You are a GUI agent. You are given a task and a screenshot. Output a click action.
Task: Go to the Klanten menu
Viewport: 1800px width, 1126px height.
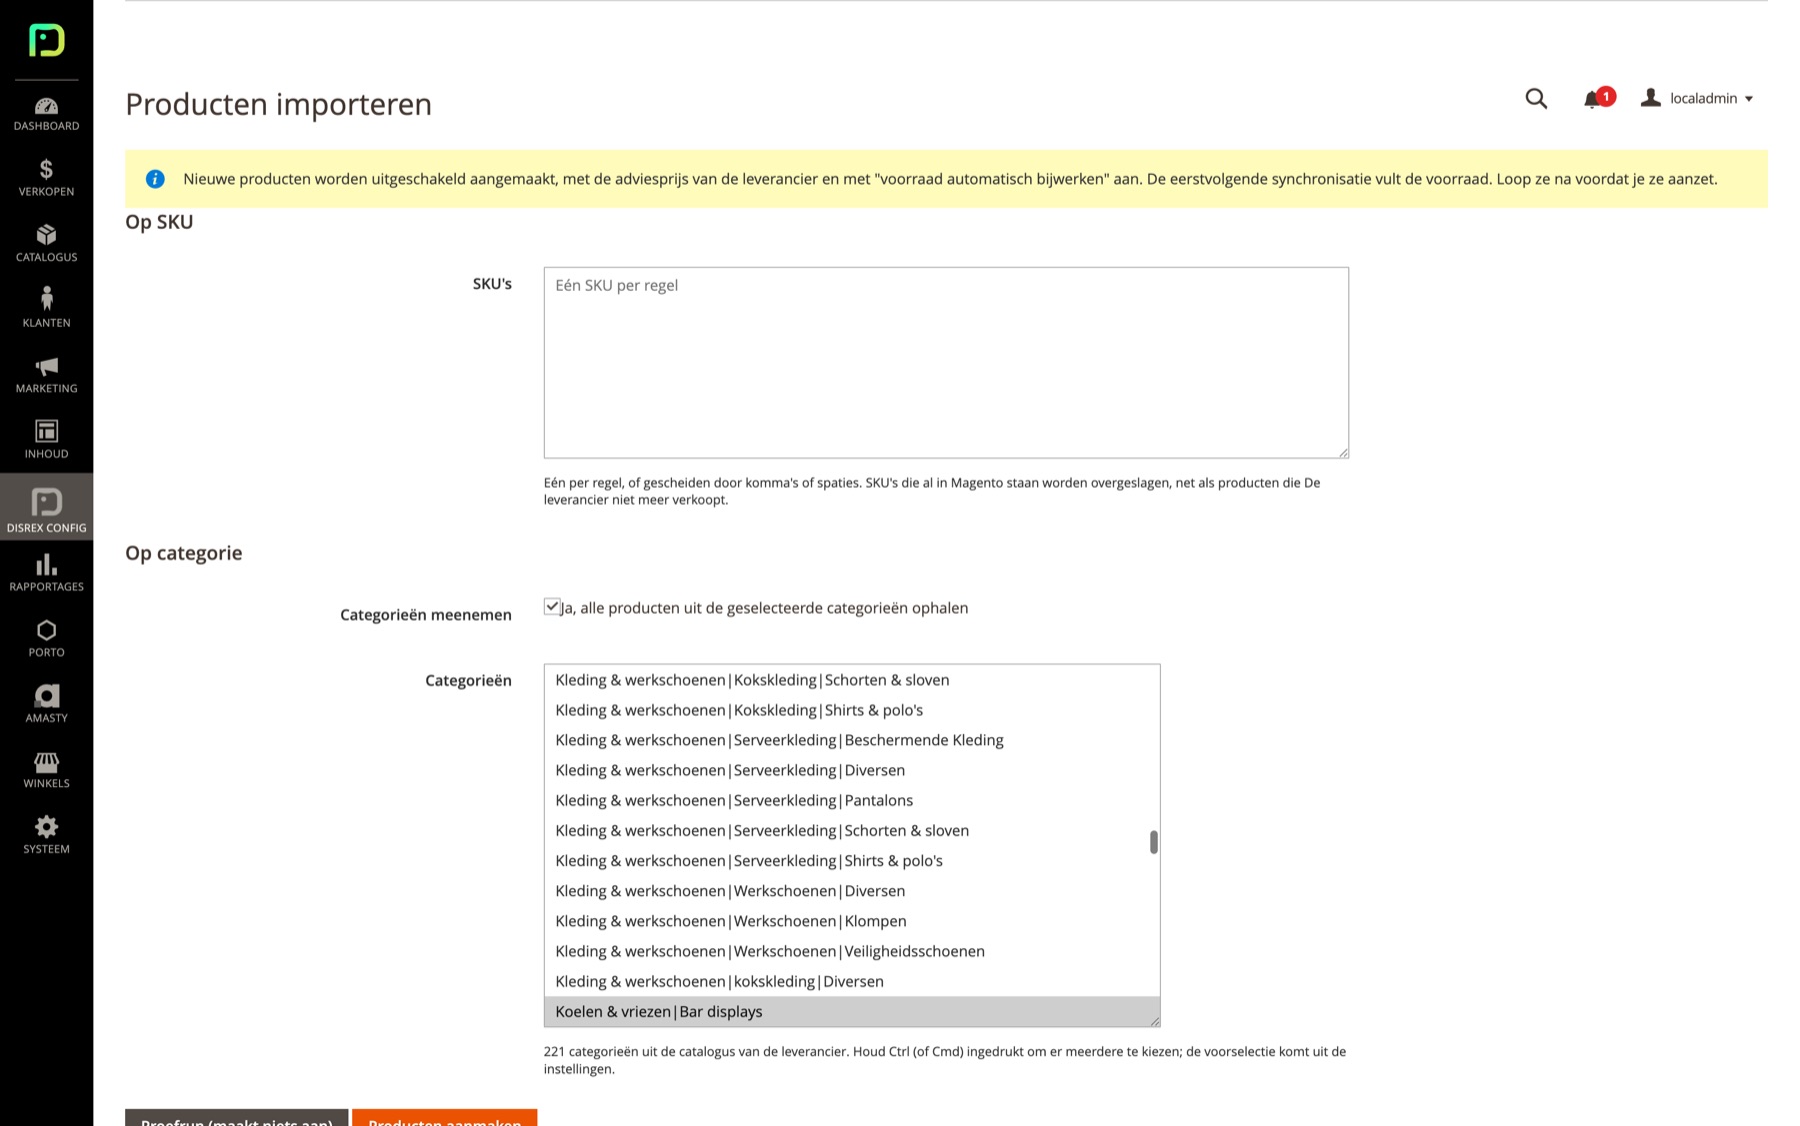coord(46,309)
